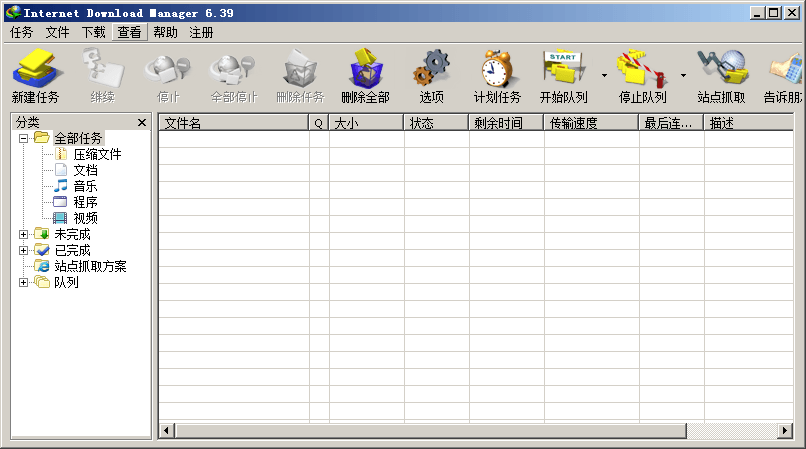Sort by 文件名 column header

(x=233, y=123)
